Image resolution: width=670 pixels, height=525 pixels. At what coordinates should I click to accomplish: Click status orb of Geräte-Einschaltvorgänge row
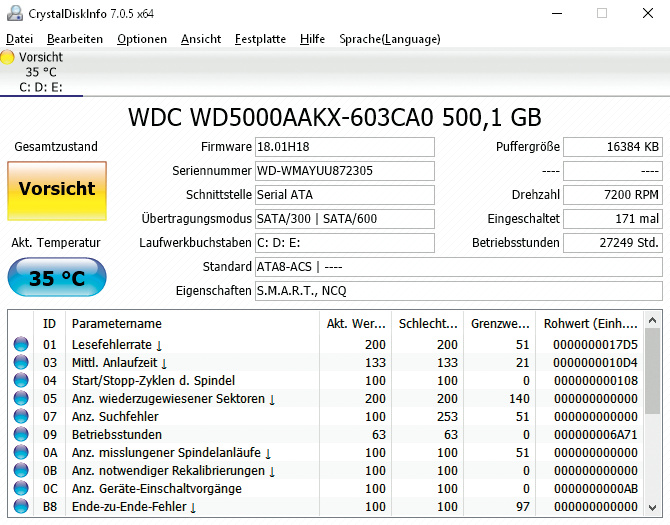[21, 488]
